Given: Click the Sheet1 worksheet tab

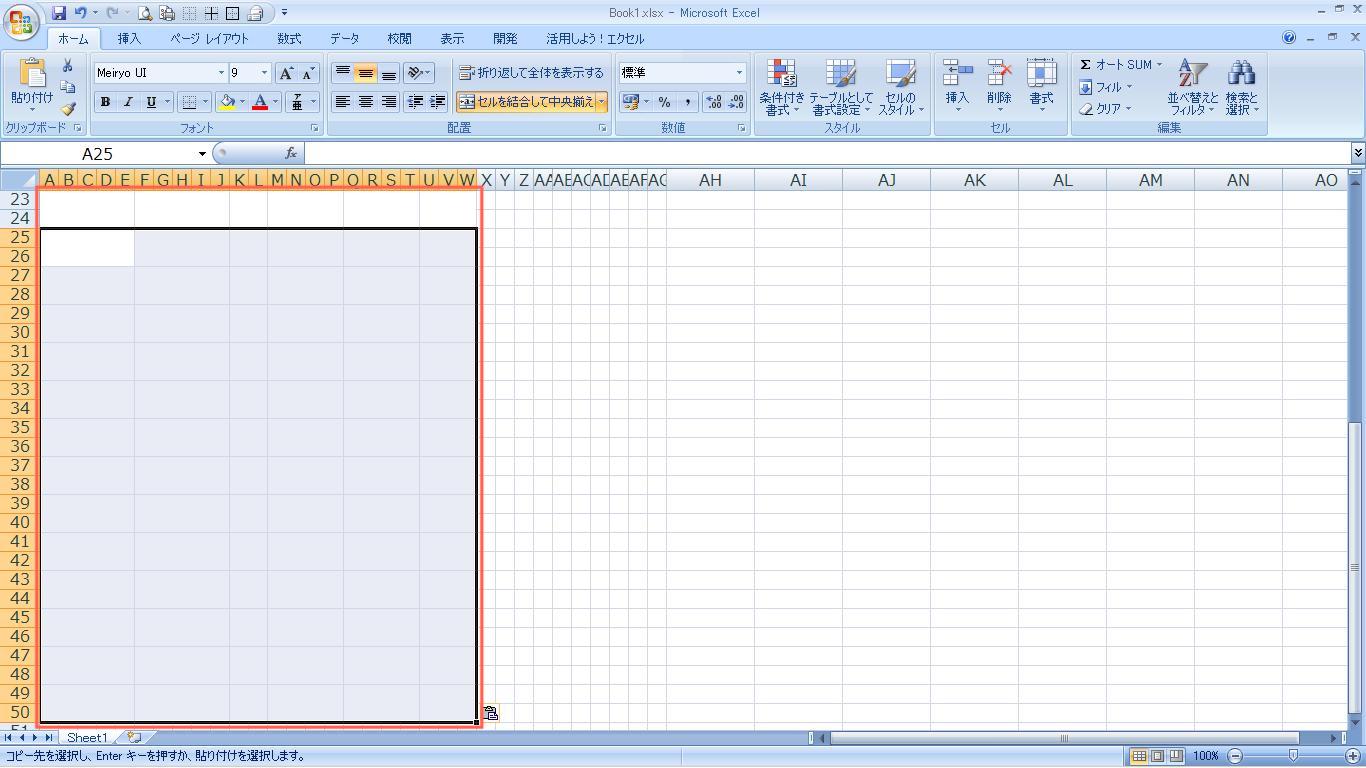Looking at the screenshot, I should [x=87, y=738].
